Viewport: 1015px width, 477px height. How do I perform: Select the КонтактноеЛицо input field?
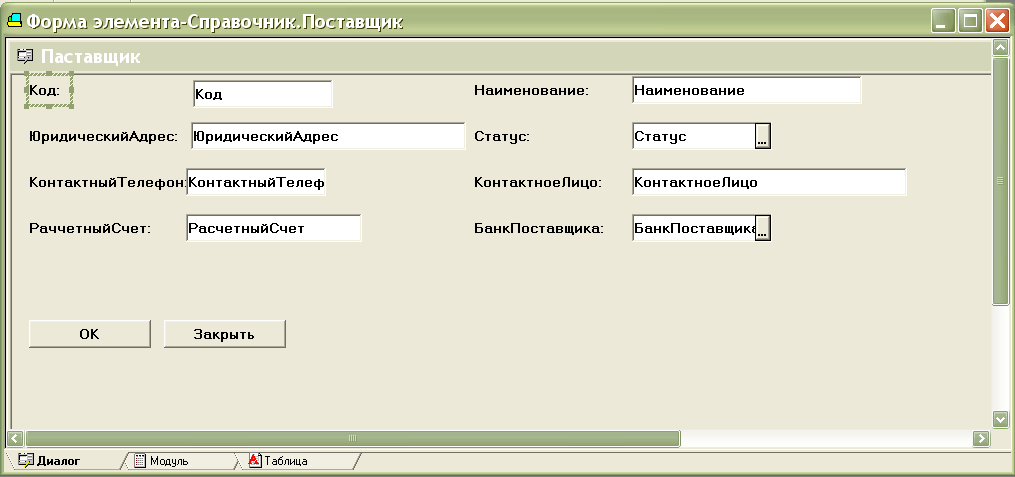(769, 182)
